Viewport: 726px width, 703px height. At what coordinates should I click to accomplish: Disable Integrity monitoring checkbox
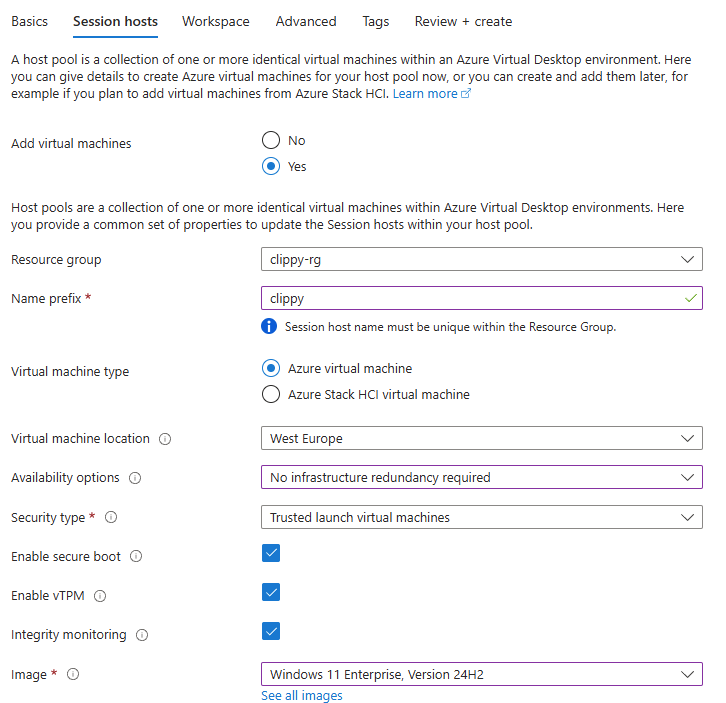point(271,631)
